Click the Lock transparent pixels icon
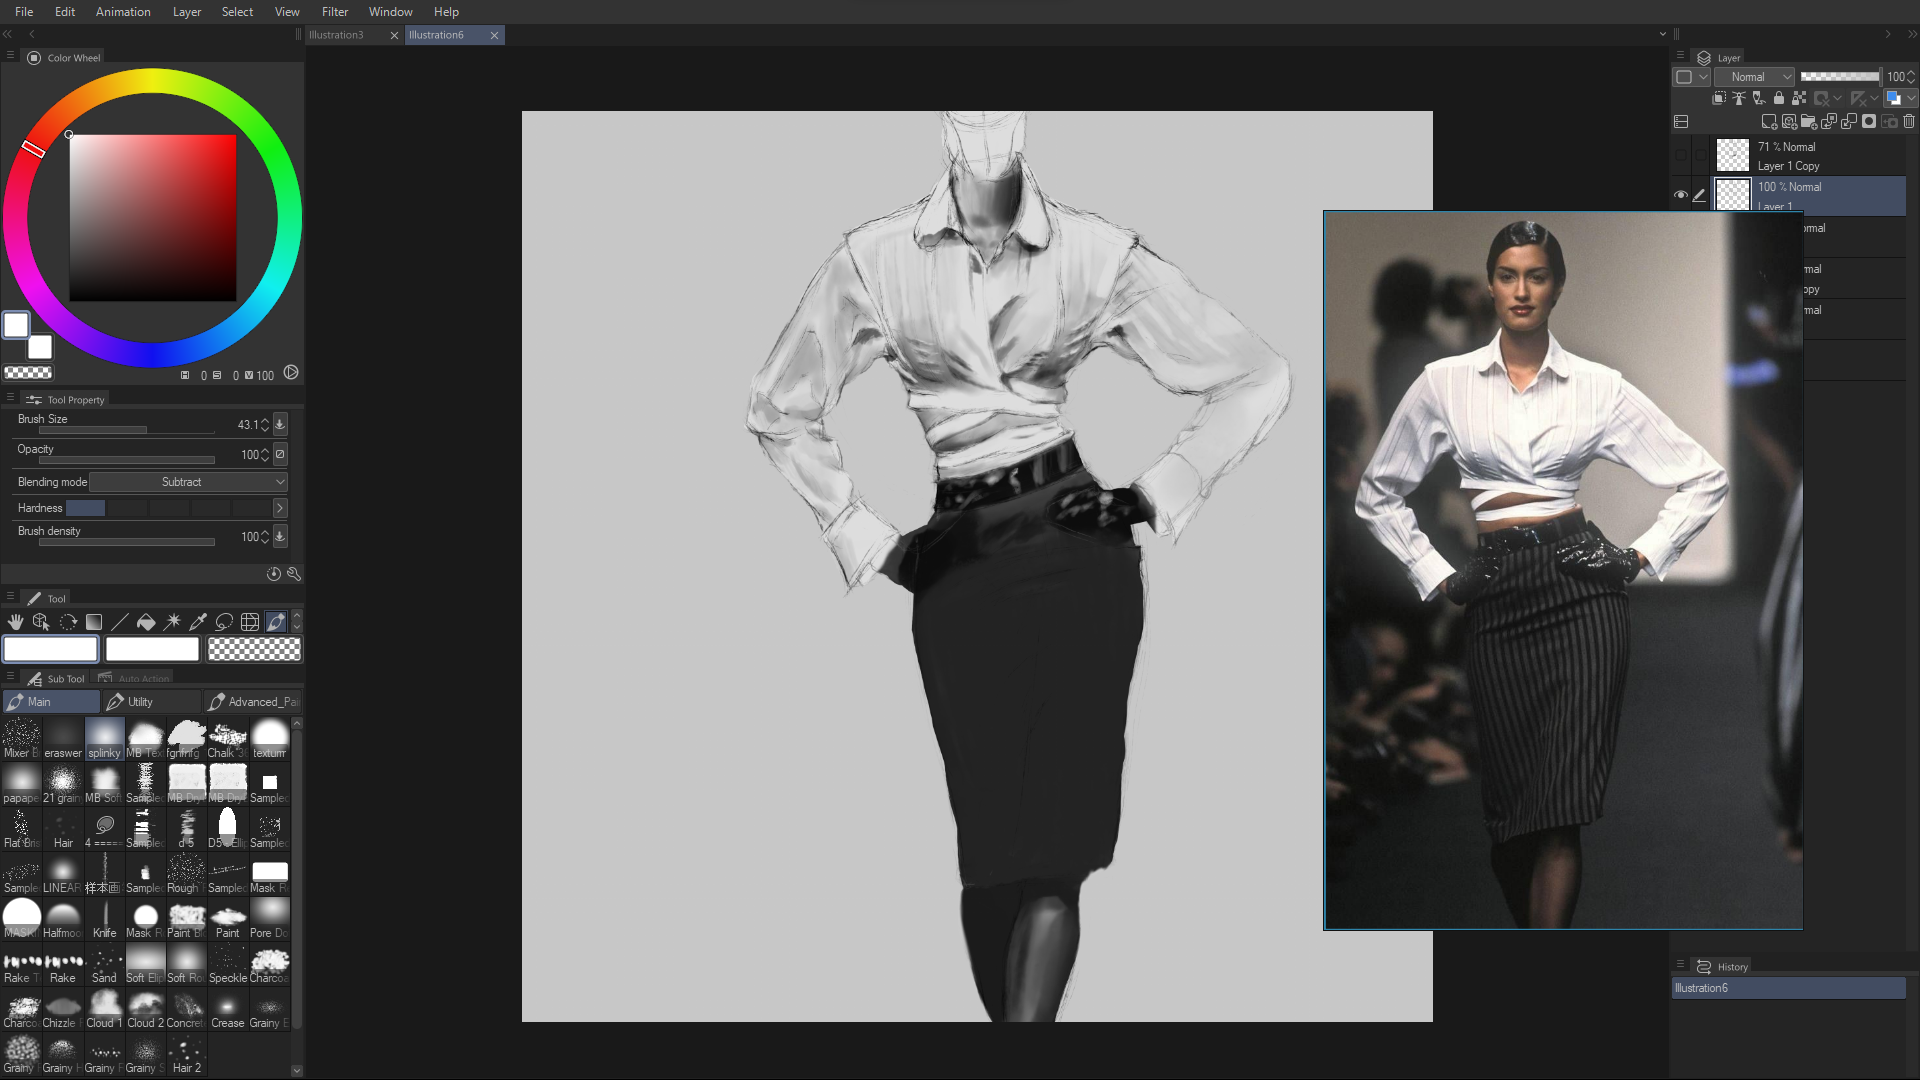The image size is (1920, 1080). (1799, 98)
